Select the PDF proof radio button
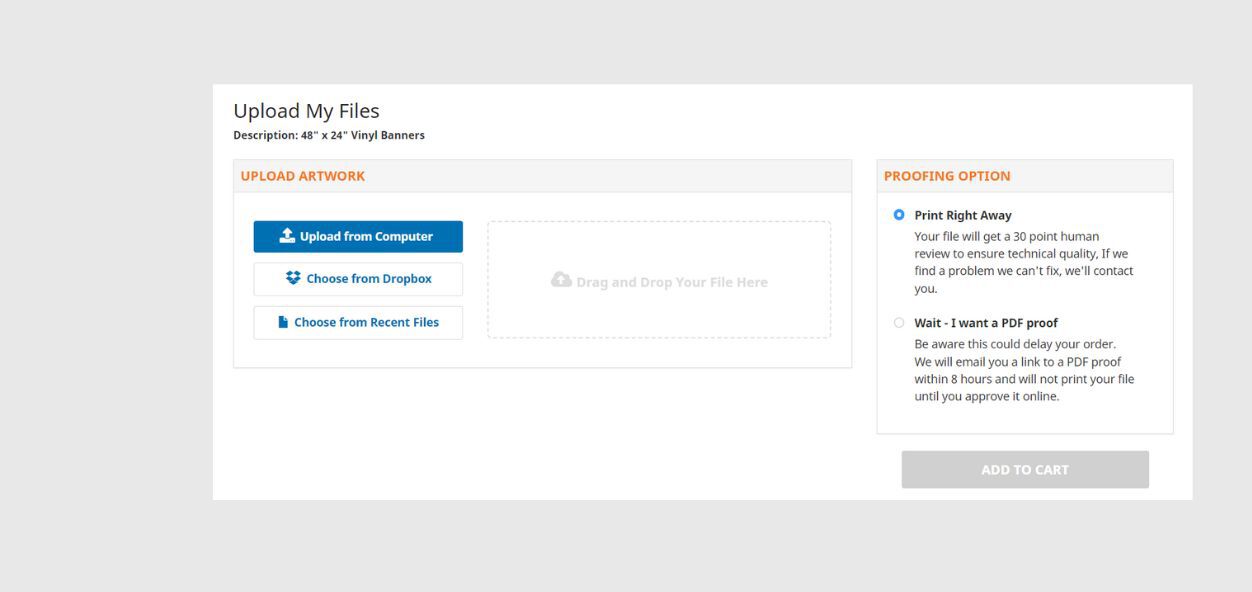The image size is (1252, 592). 899,323
